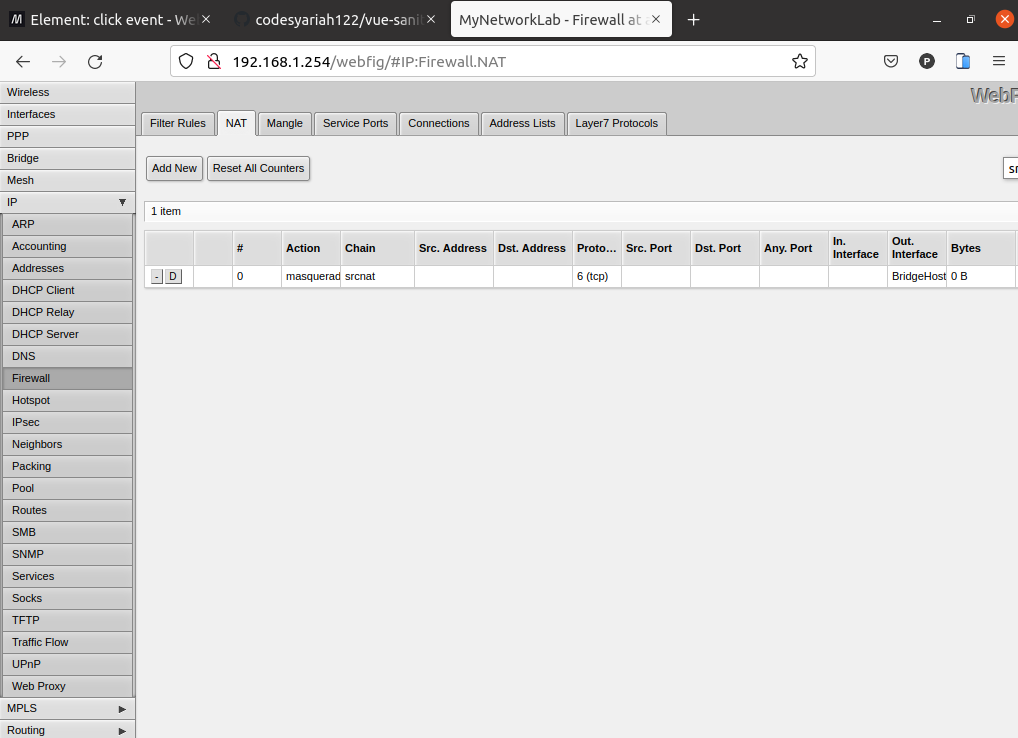Viewport: 1018px width, 738px height.
Task: Bookmark this page with the star icon
Action: [x=800, y=62]
